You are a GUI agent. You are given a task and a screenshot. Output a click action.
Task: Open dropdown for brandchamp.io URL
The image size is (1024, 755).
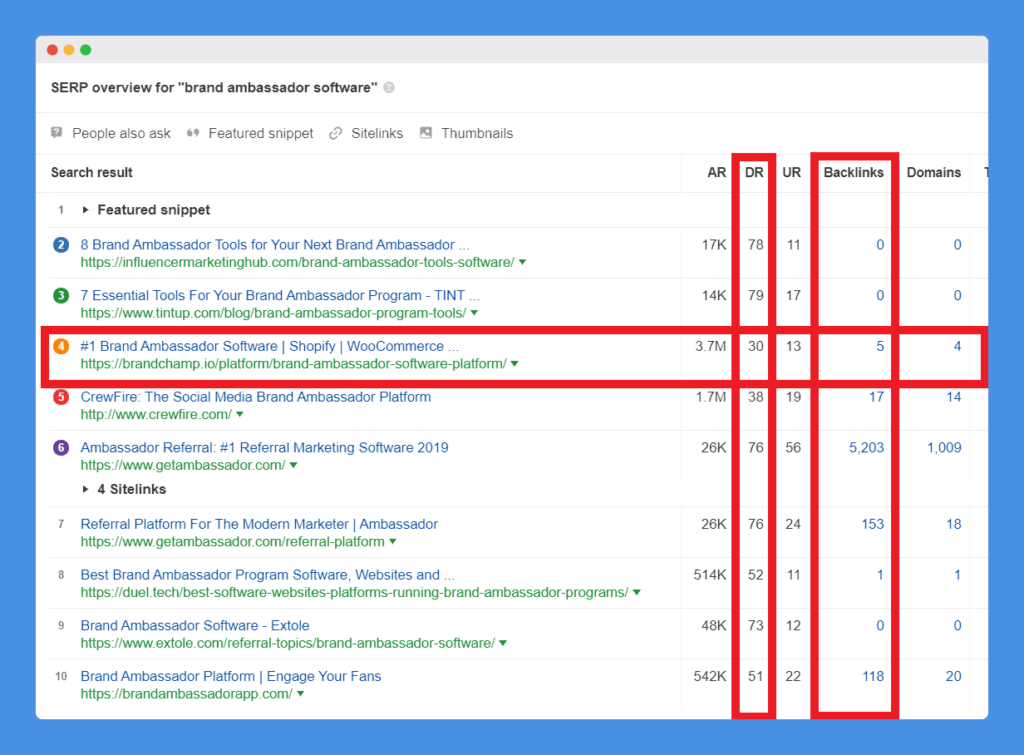[x=515, y=364]
